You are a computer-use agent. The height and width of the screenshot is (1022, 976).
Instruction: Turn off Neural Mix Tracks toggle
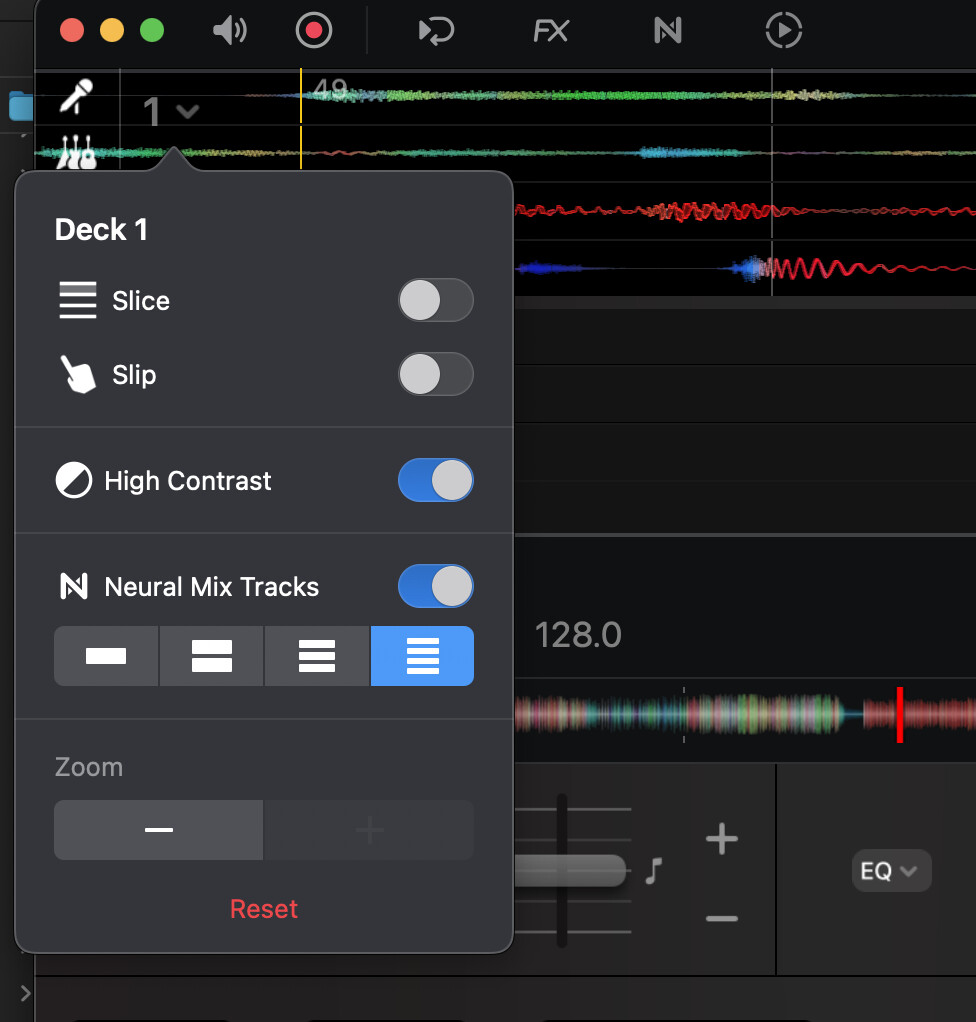point(435,586)
